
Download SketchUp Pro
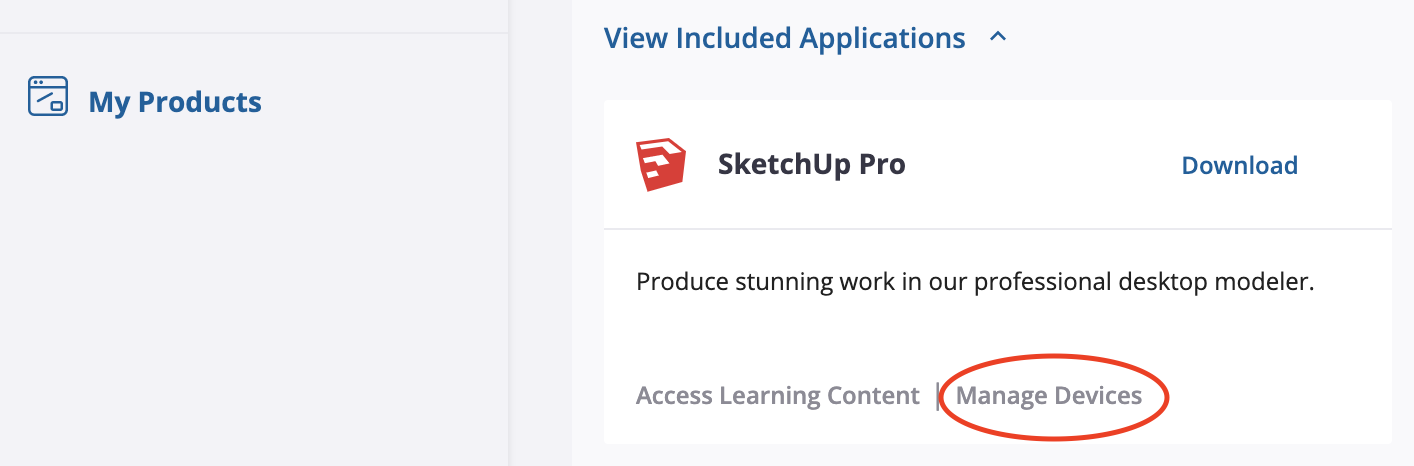point(1240,165)
